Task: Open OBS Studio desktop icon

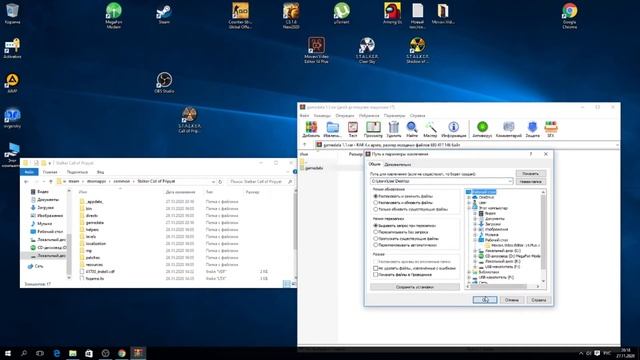Action: coord(164,83)
